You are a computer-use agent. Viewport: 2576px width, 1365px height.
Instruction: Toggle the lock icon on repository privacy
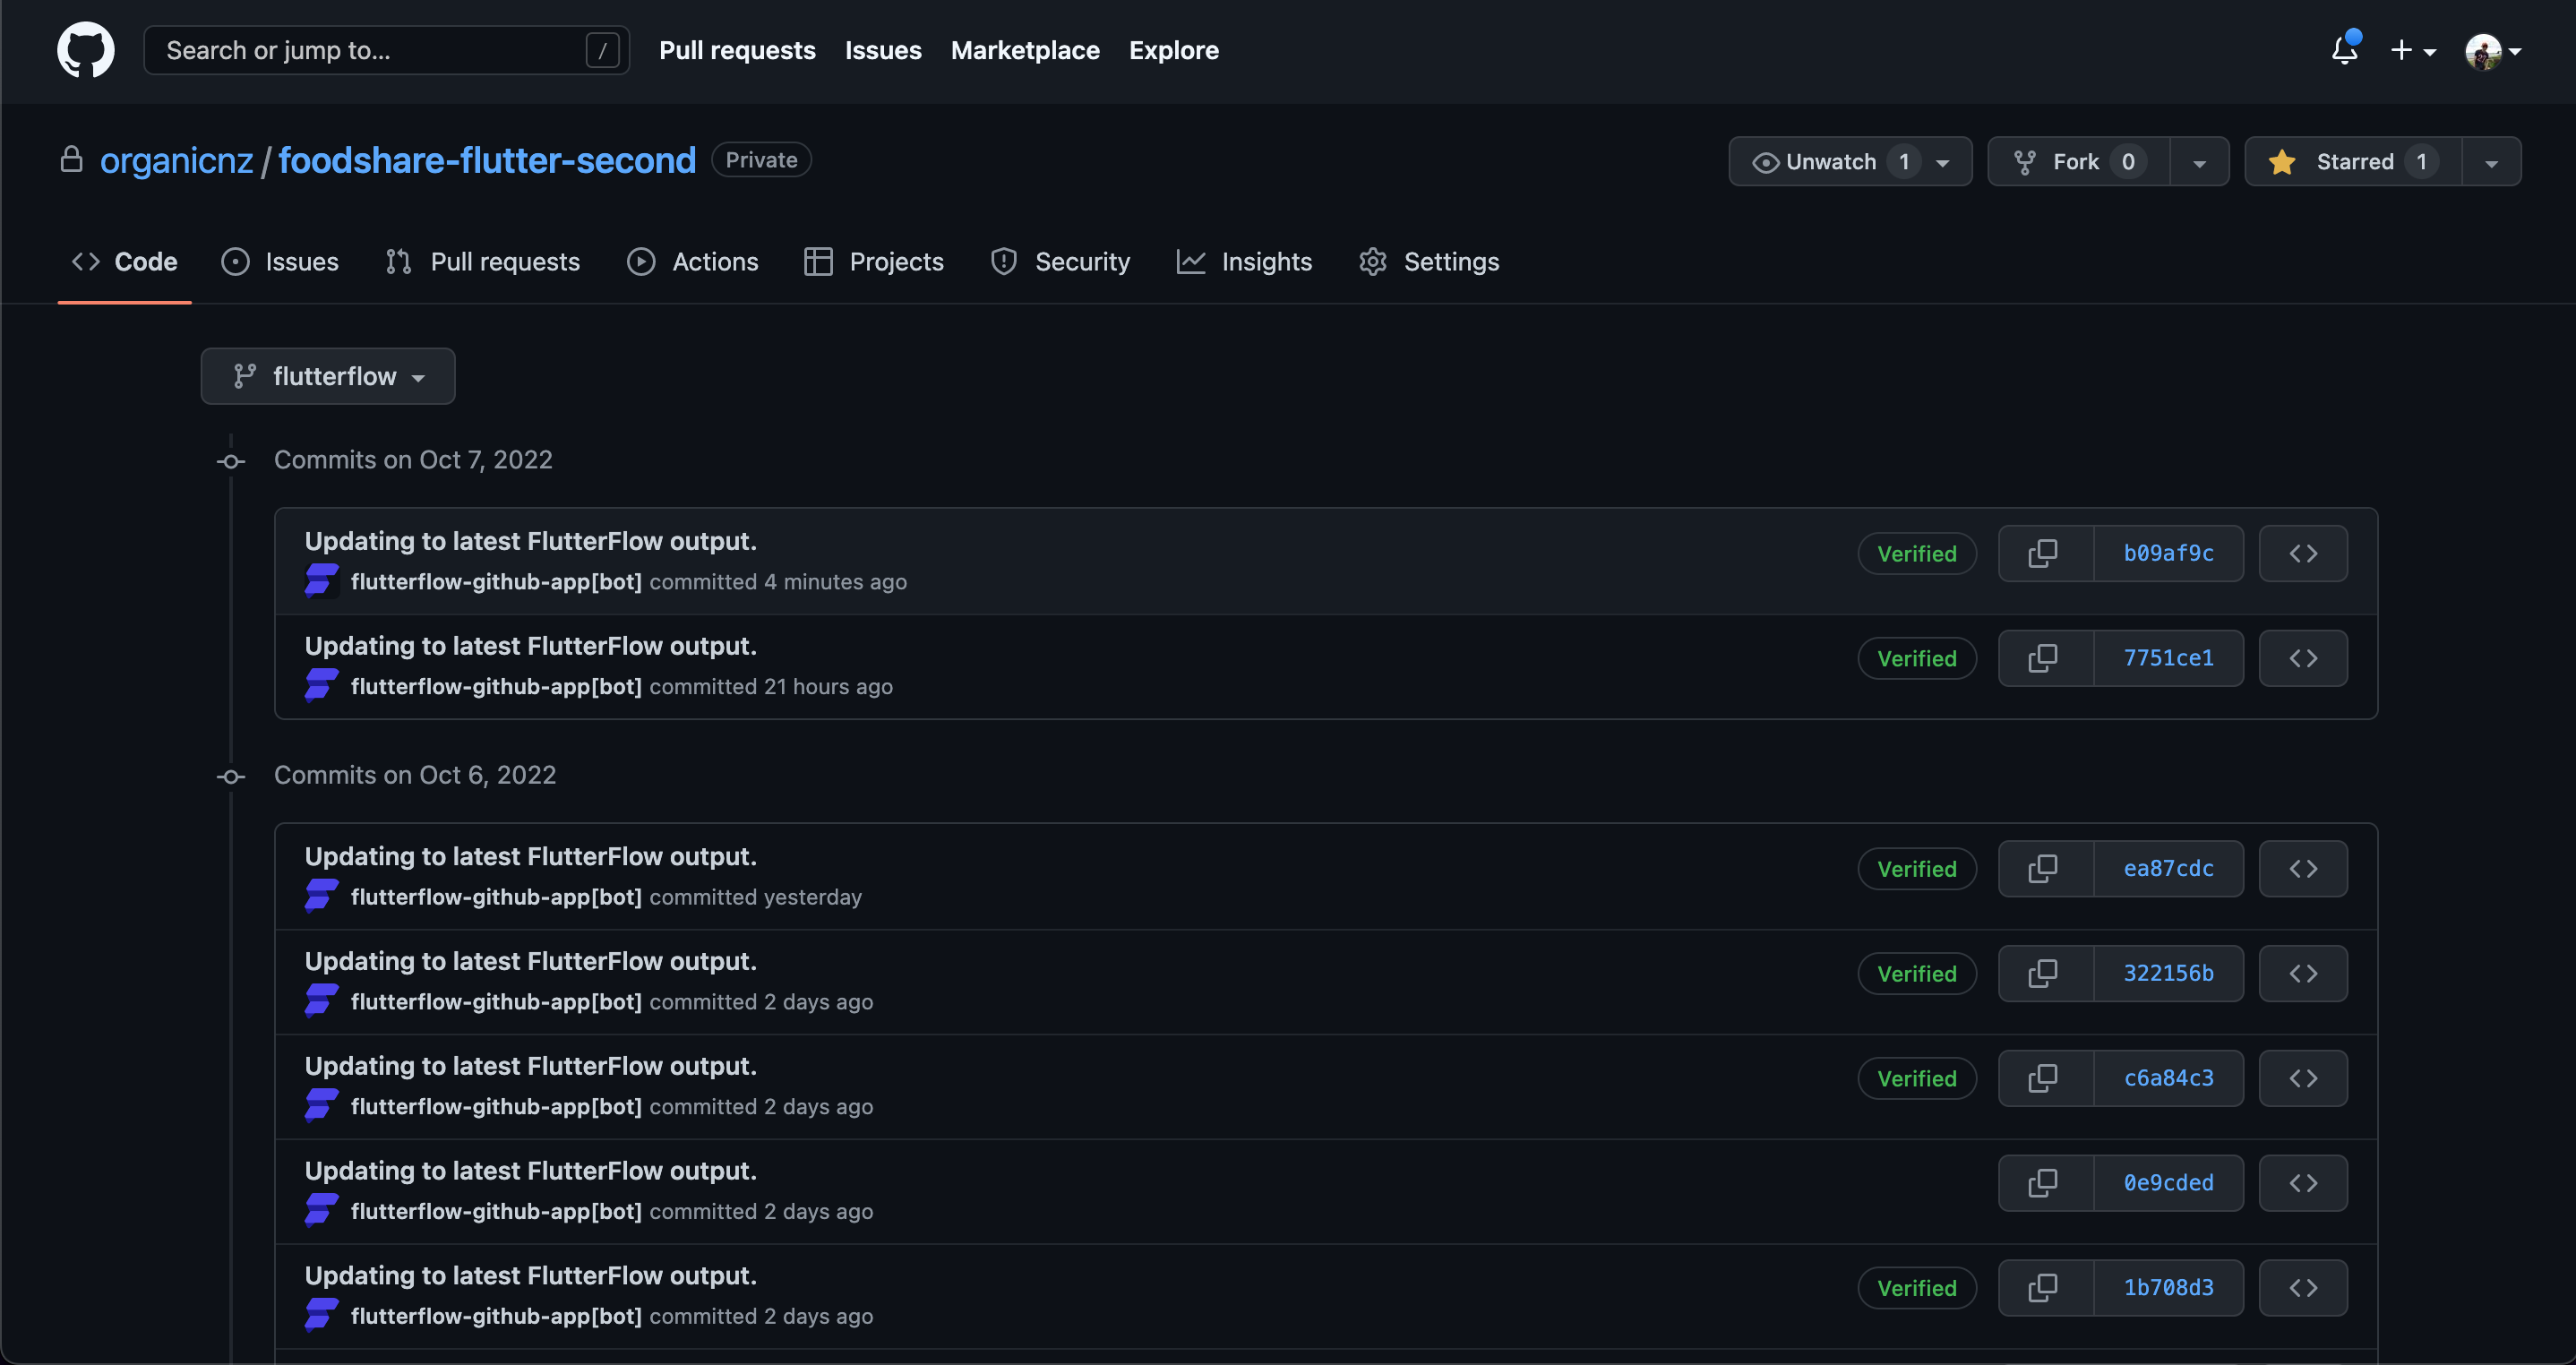click(70, 159)
